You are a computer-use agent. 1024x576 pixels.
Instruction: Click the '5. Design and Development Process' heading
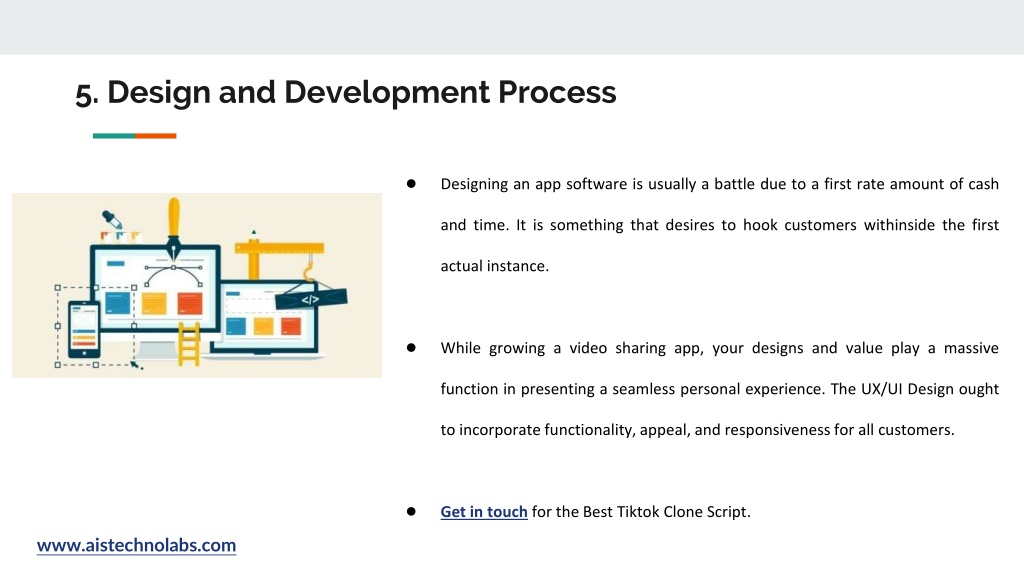(345, 92)
